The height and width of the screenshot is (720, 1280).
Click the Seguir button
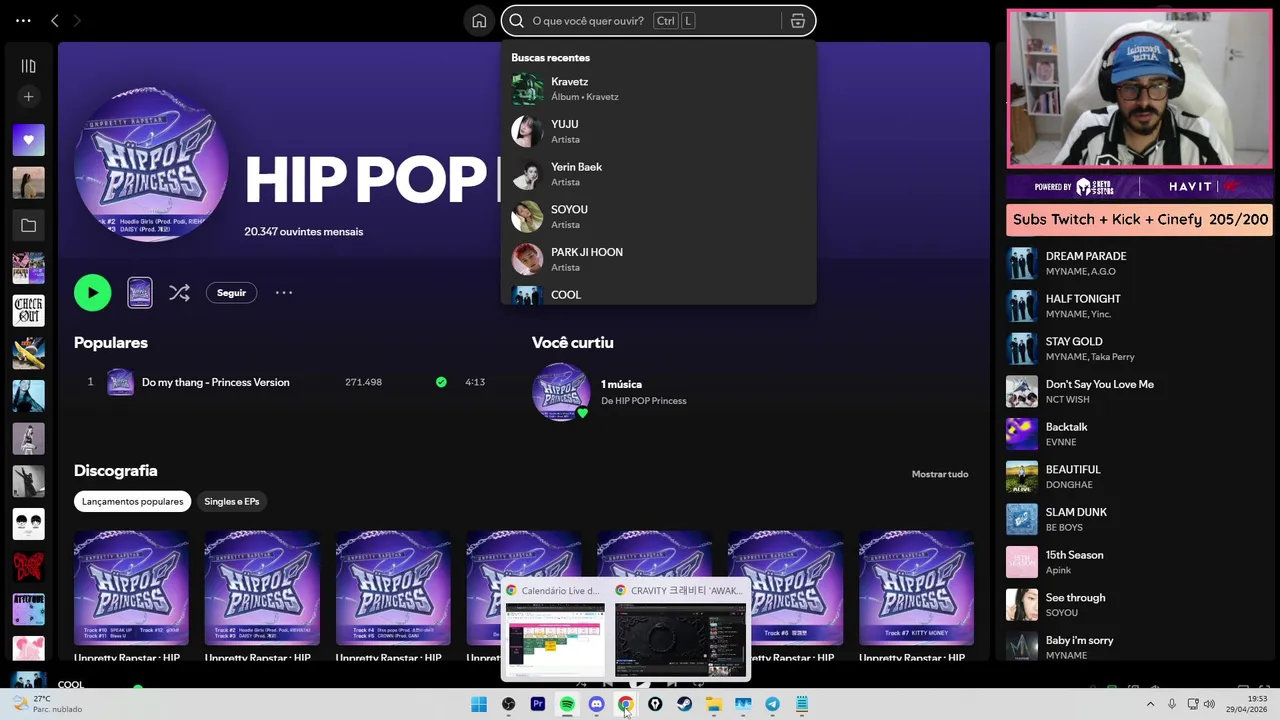coord(231,293)
